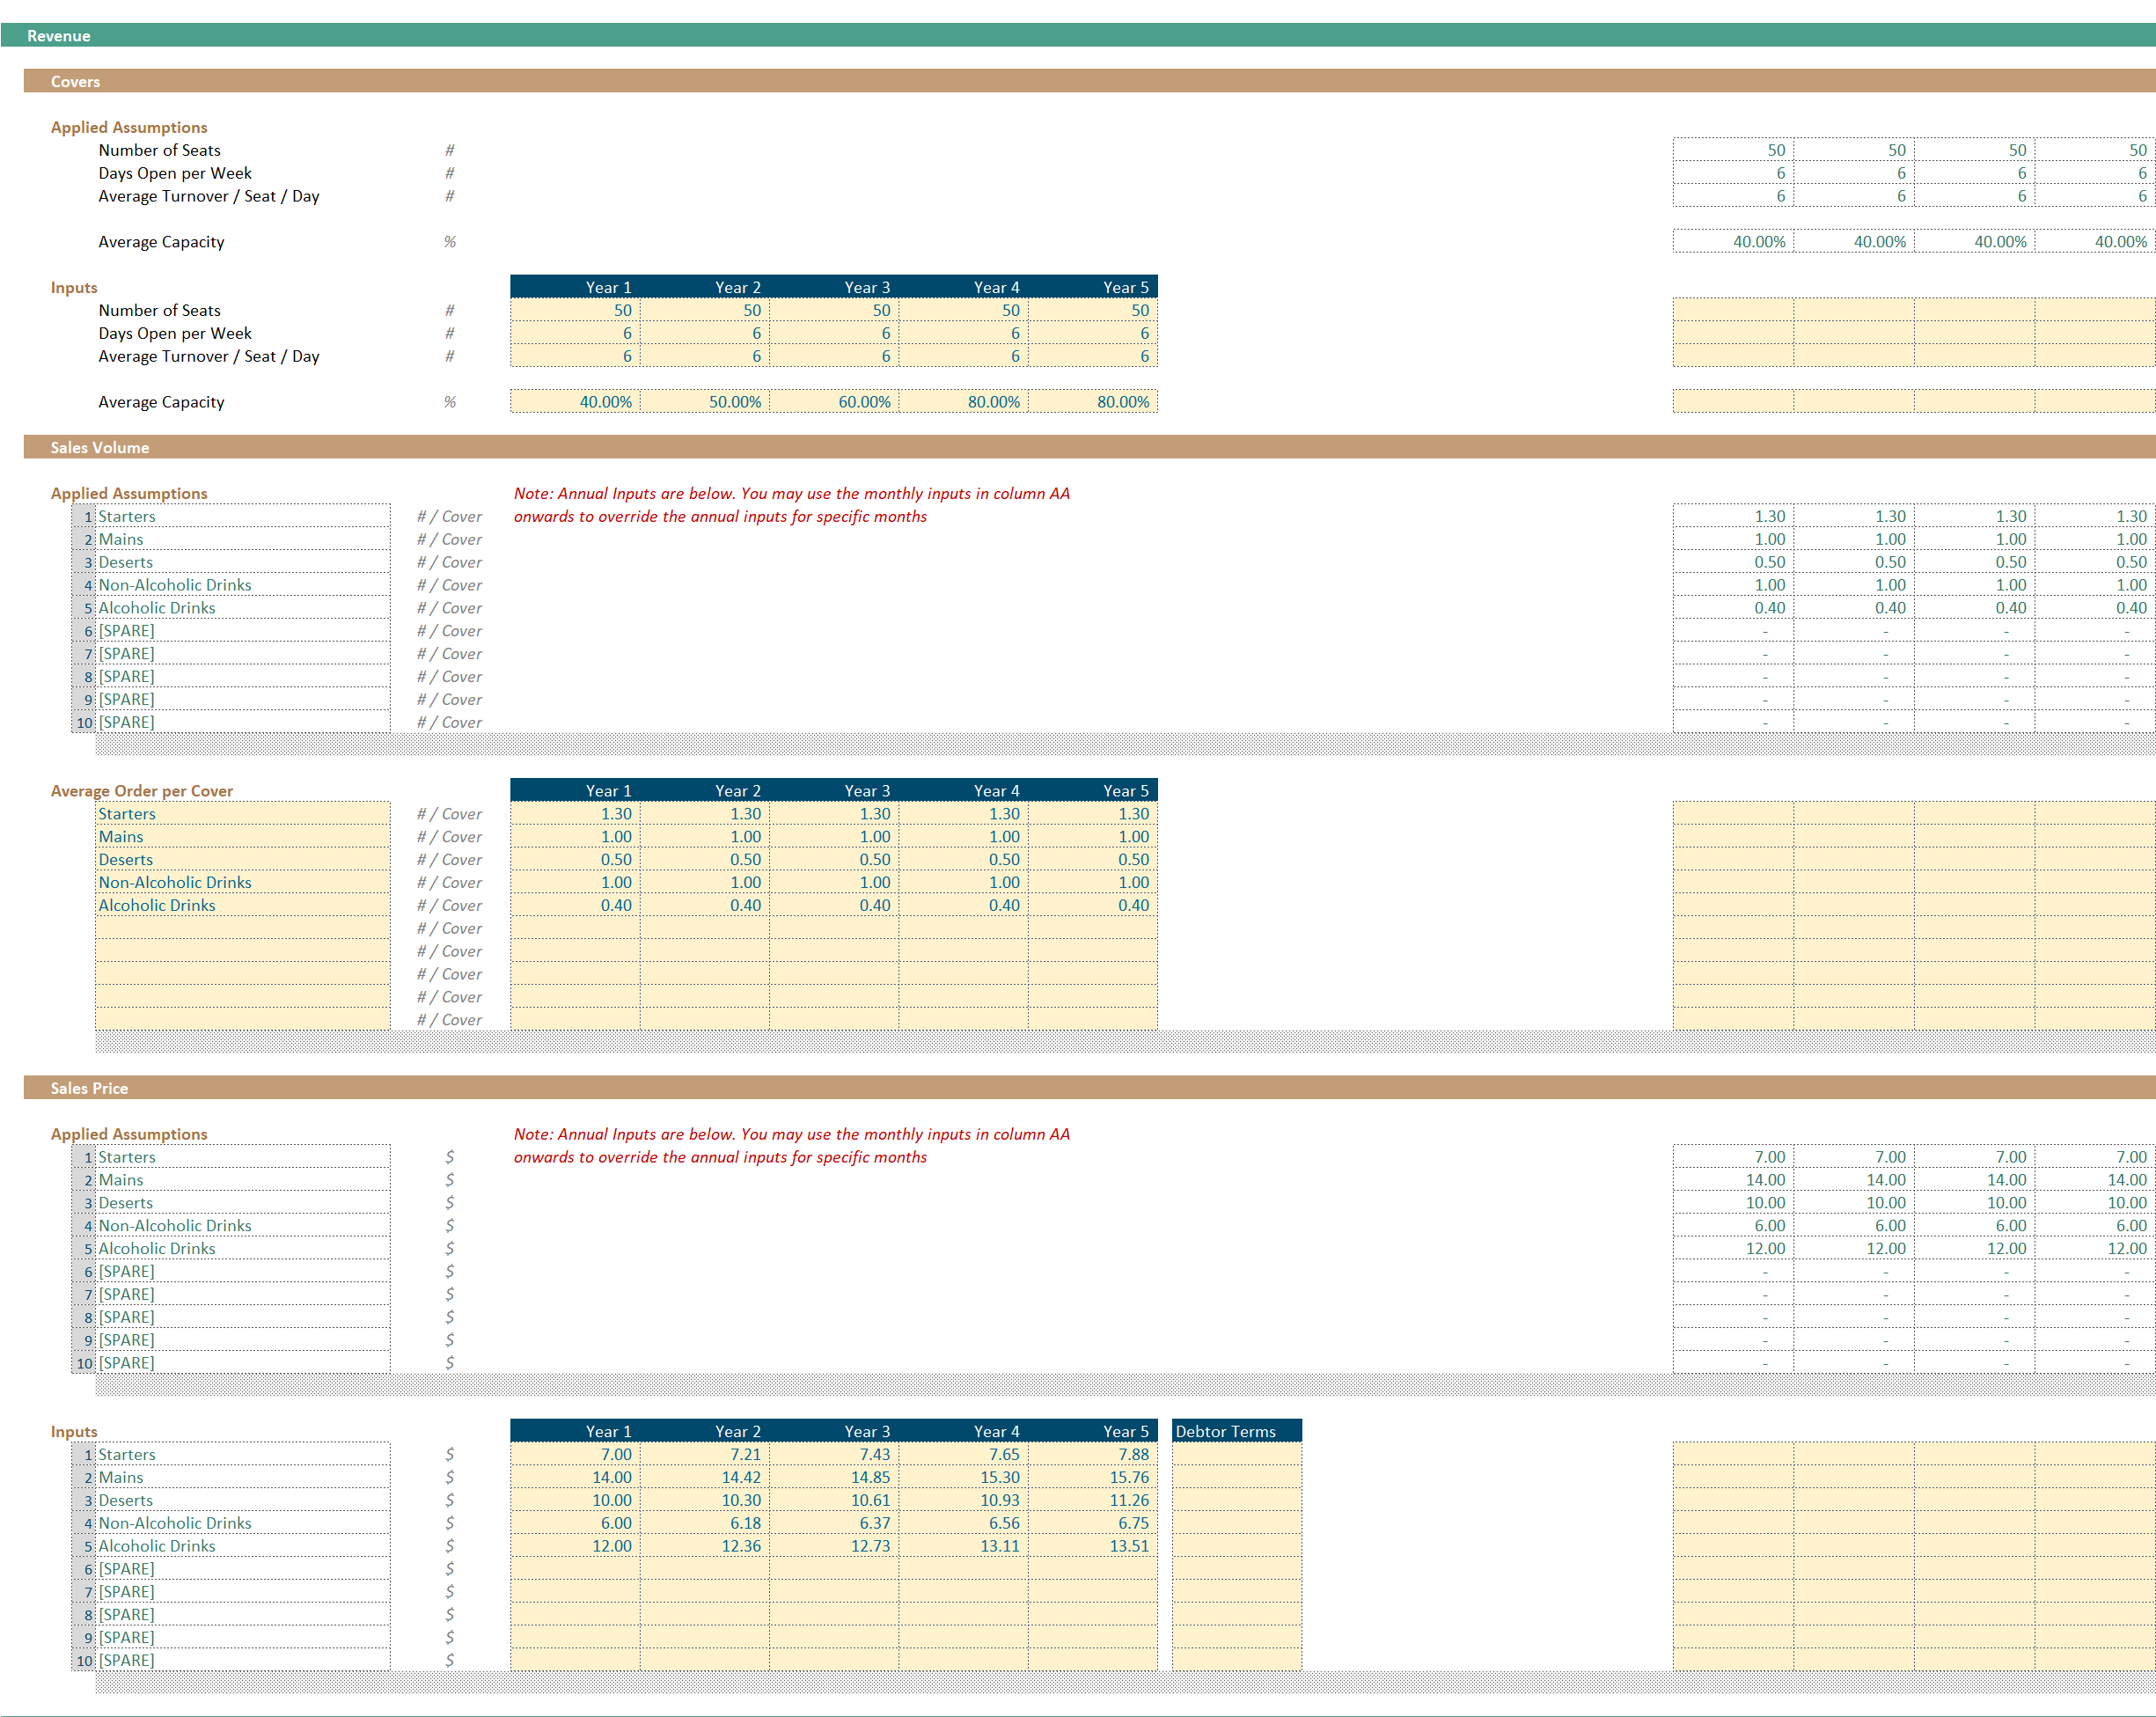Select Year 5 Days Open per Week input
The height and width of the screenshot is (1717, 2156).
1093,333
